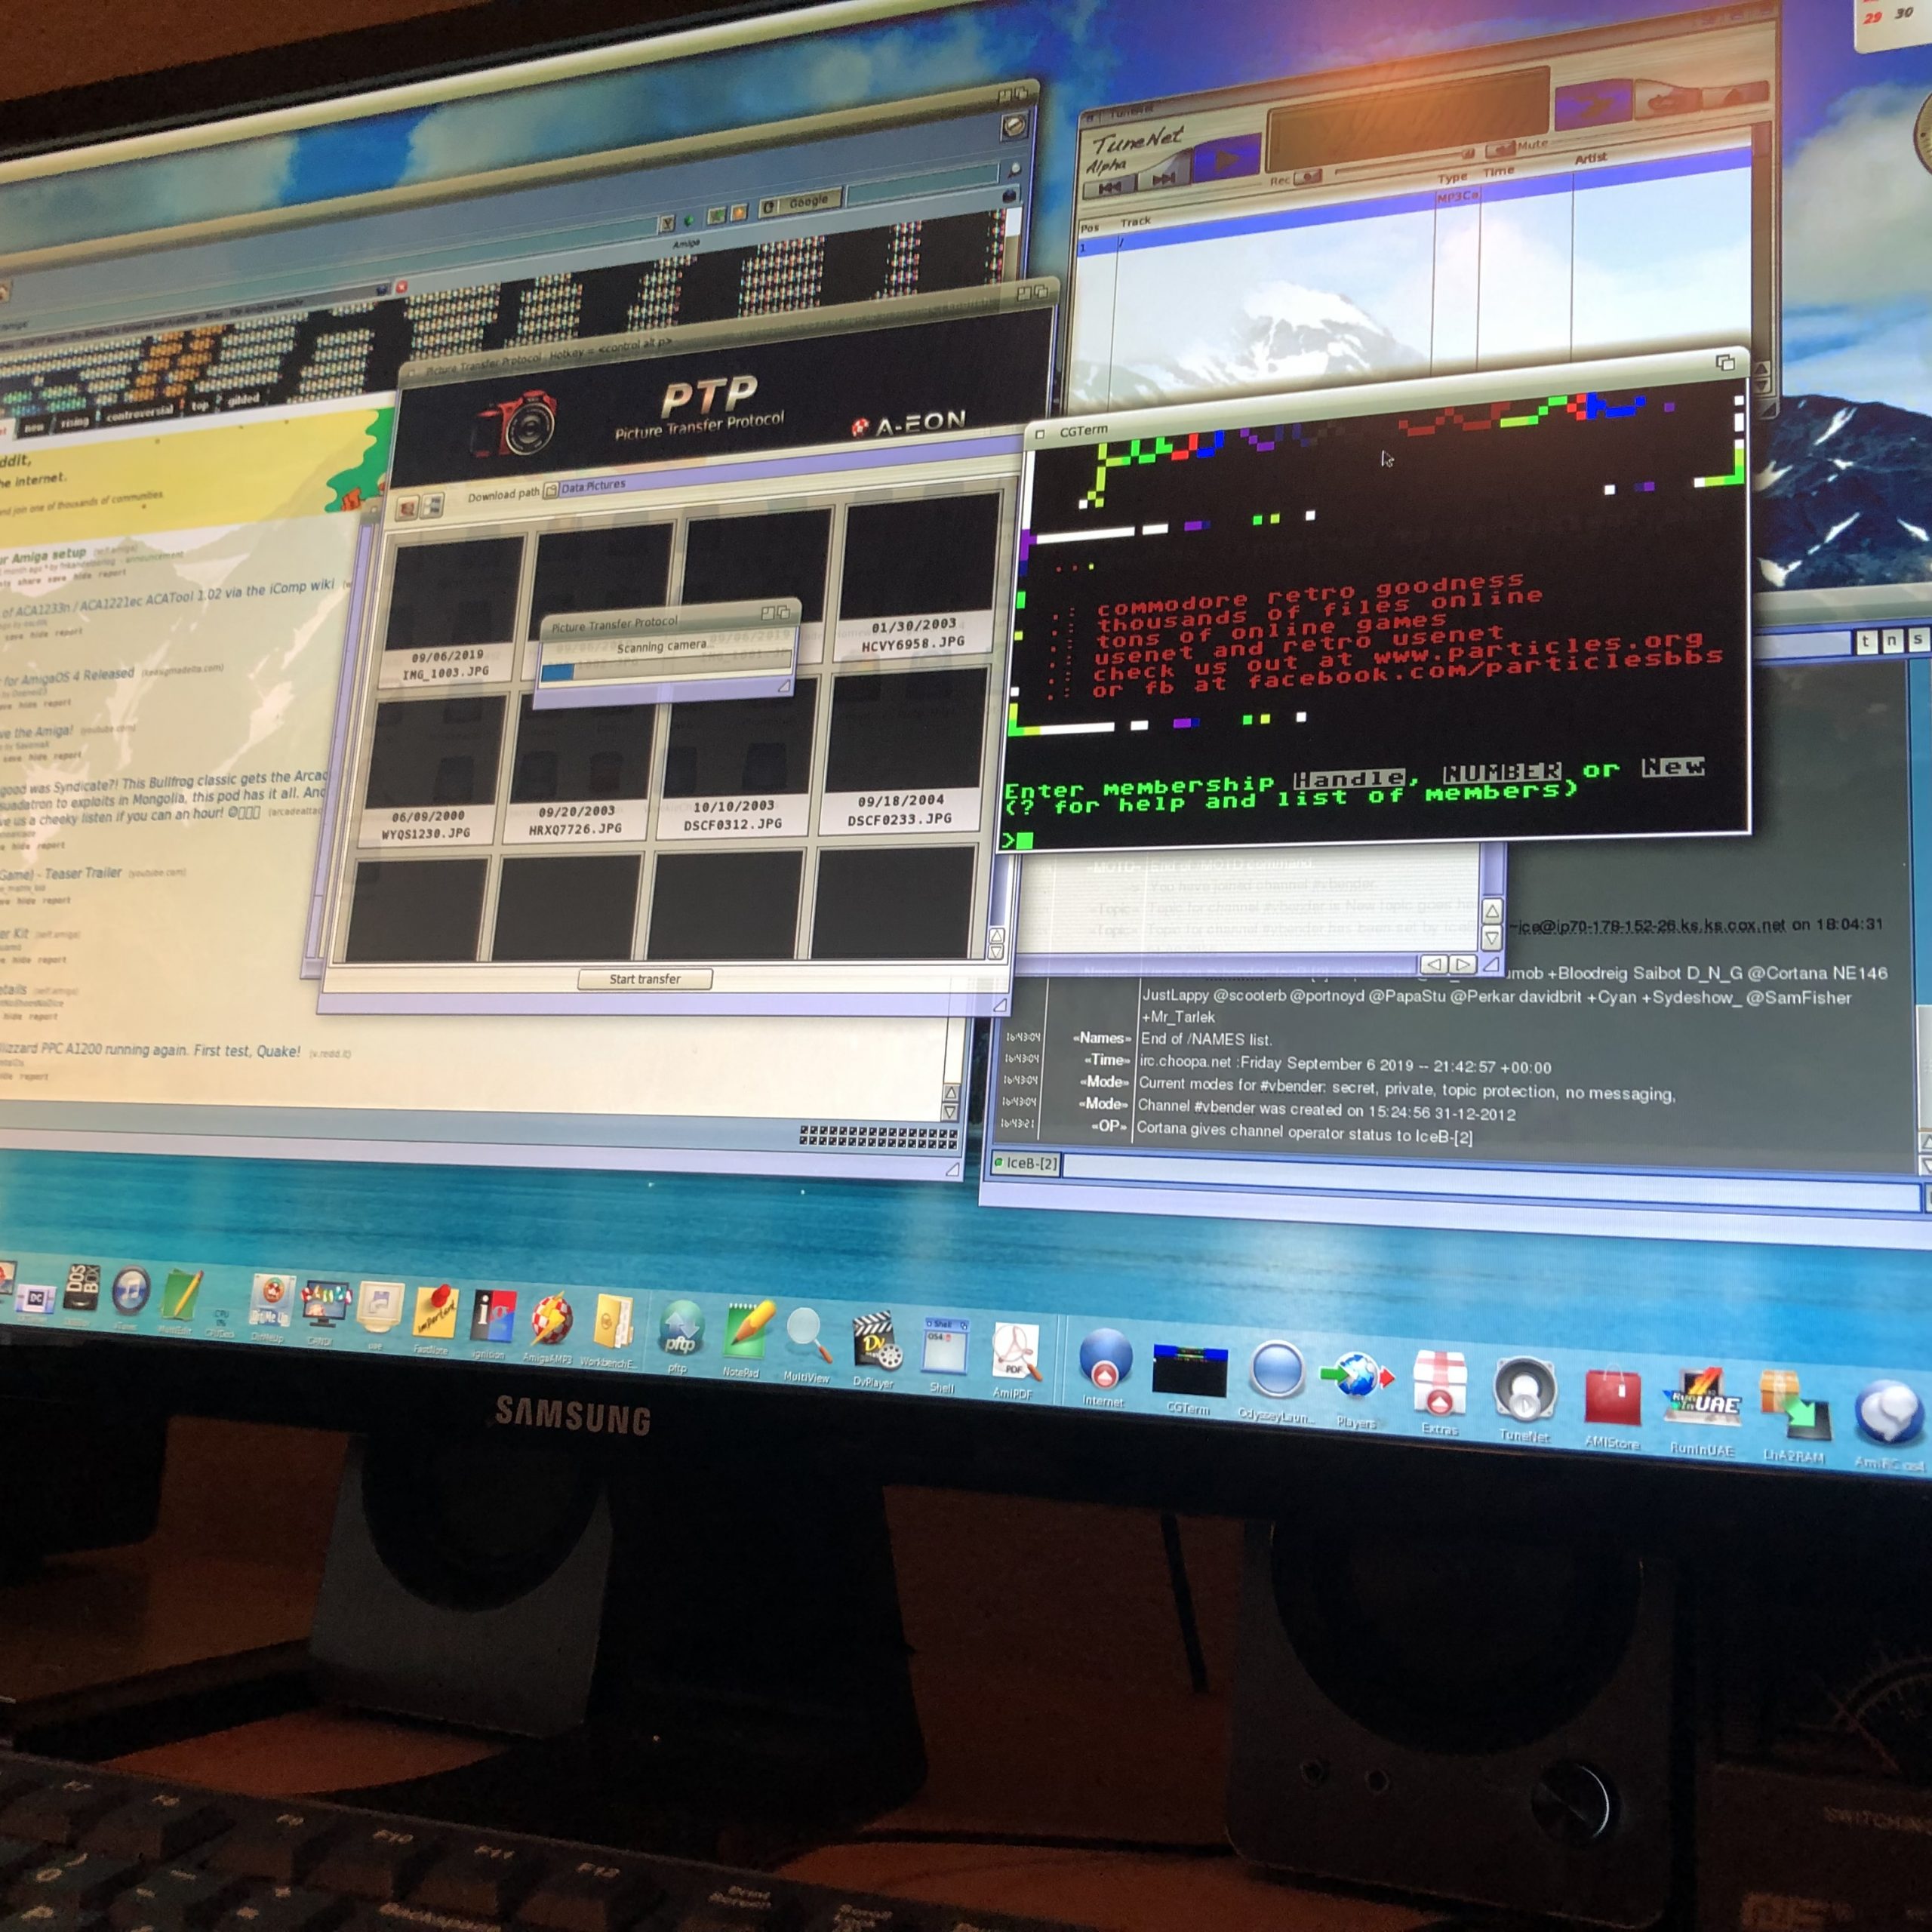The image size is (1932, 1932).
Task: Open the MultiEdit dock icon
Action: click(181, 1294)
